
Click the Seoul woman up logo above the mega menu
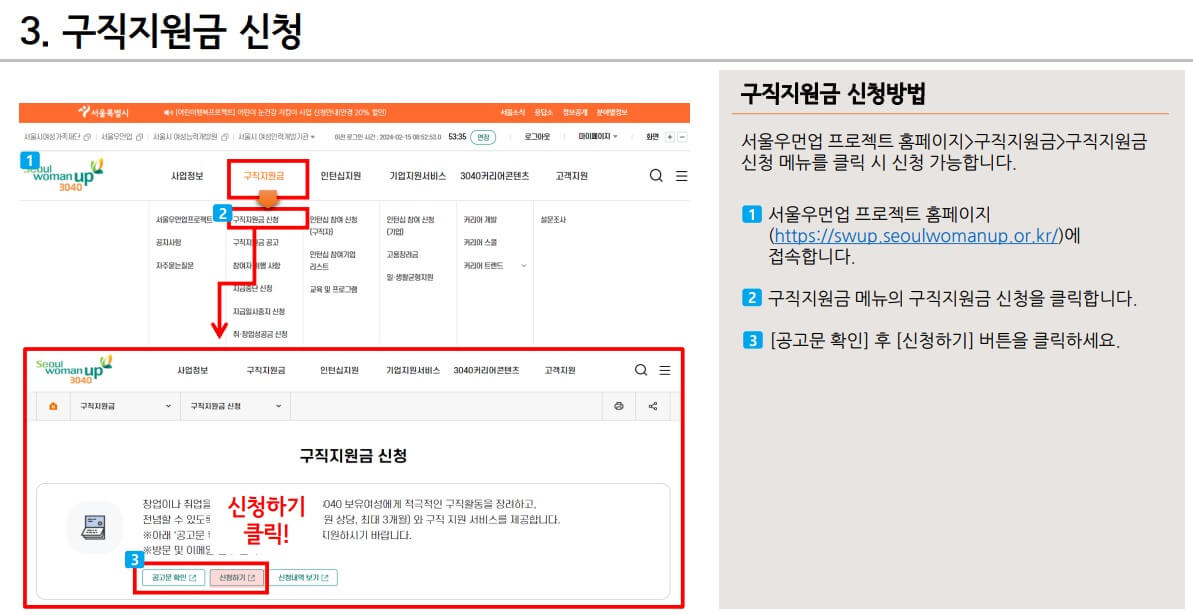point(65,174)
